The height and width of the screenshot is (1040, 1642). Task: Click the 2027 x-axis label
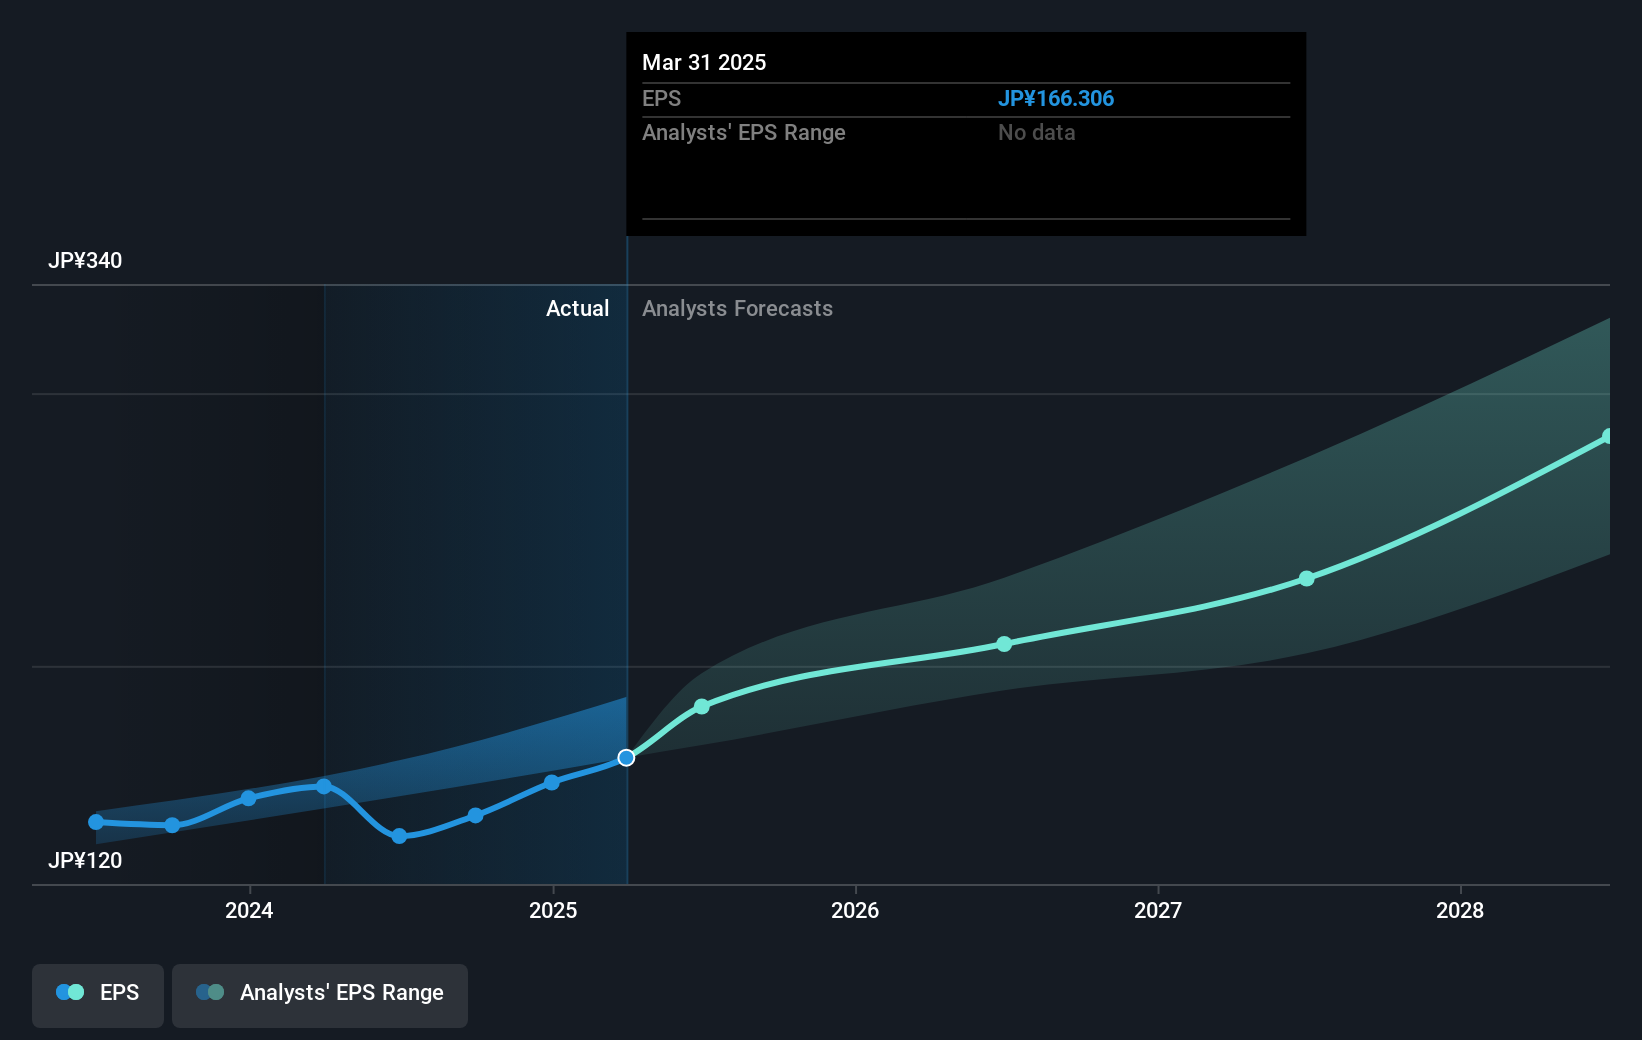point(1158,910)
